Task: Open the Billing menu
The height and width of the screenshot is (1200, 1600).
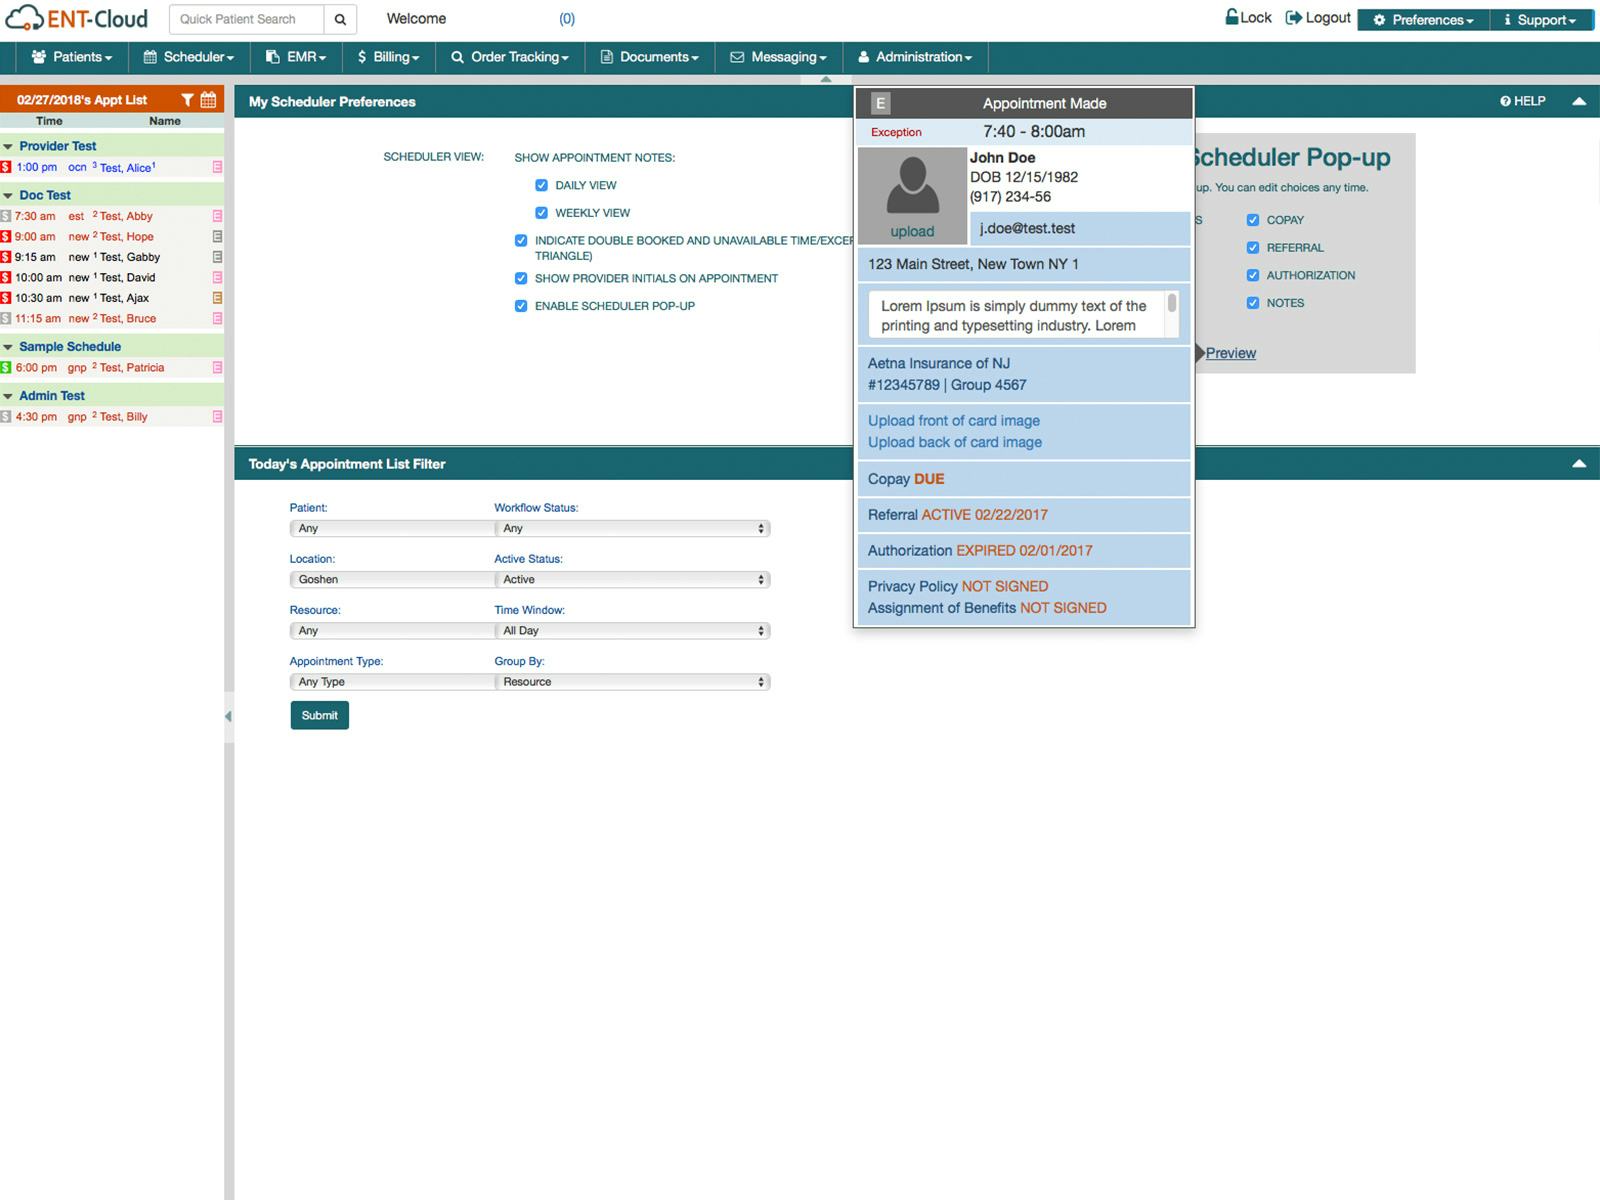Action: (388, 57)
